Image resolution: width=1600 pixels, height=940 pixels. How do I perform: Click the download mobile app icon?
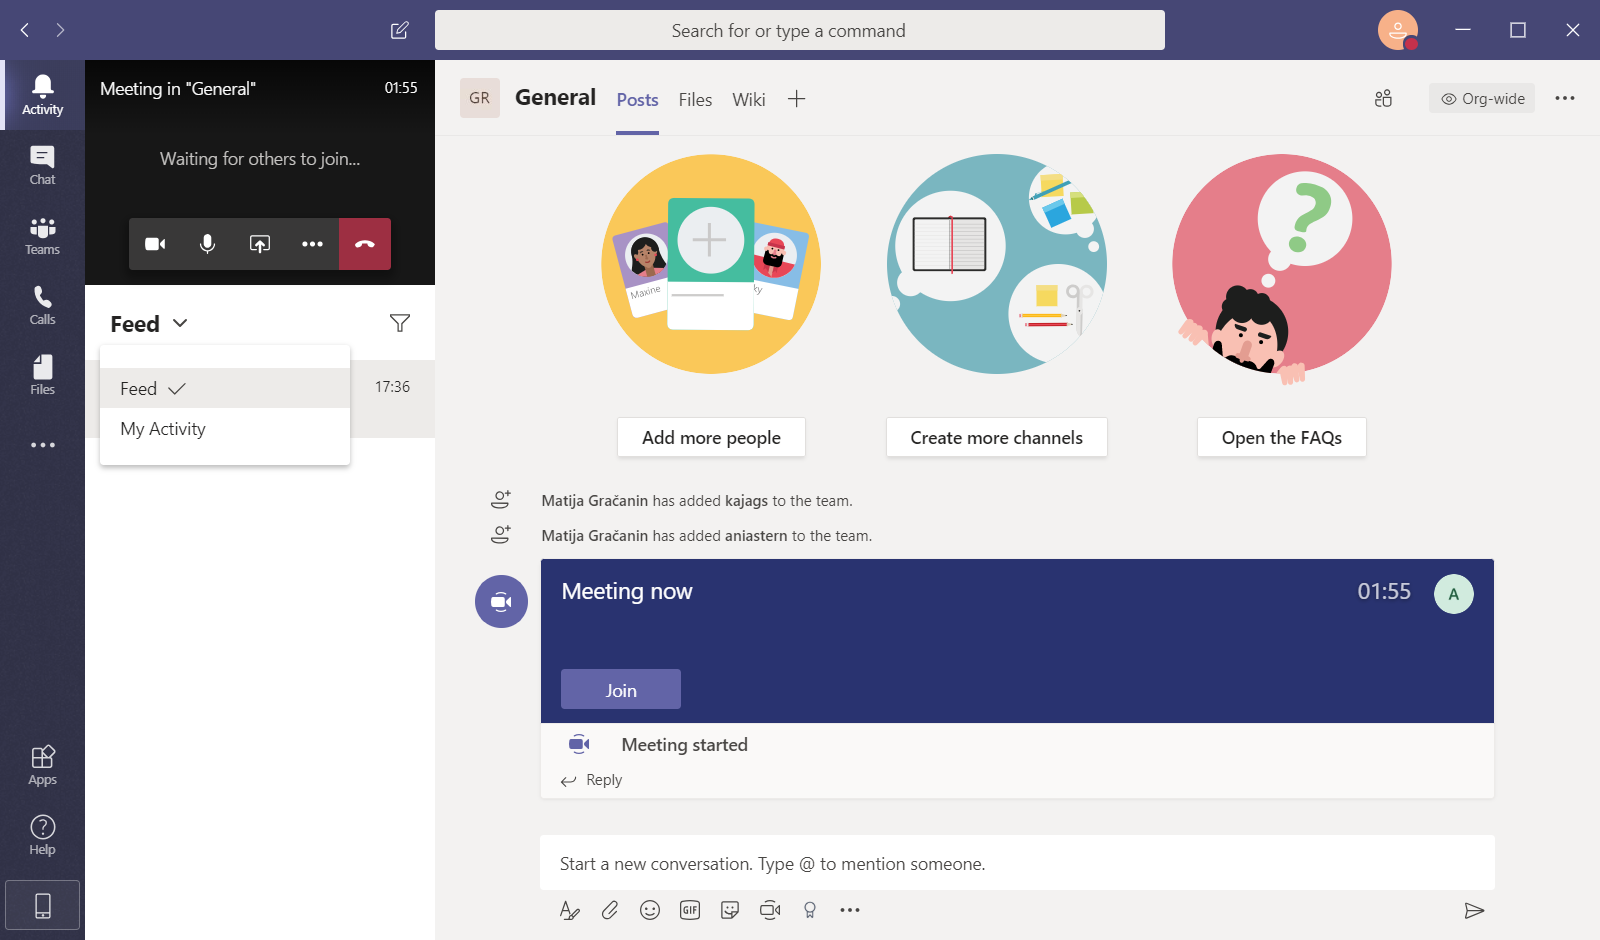point(43,905)
